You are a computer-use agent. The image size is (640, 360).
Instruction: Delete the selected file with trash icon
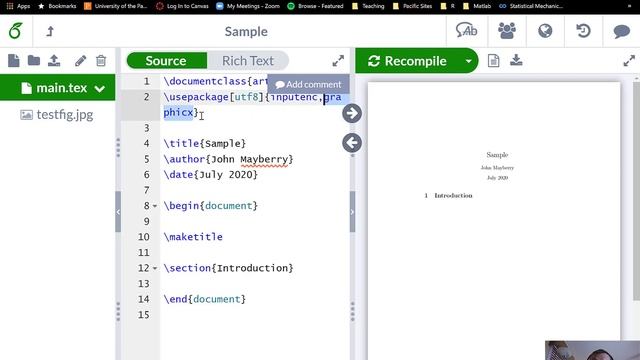101,61
